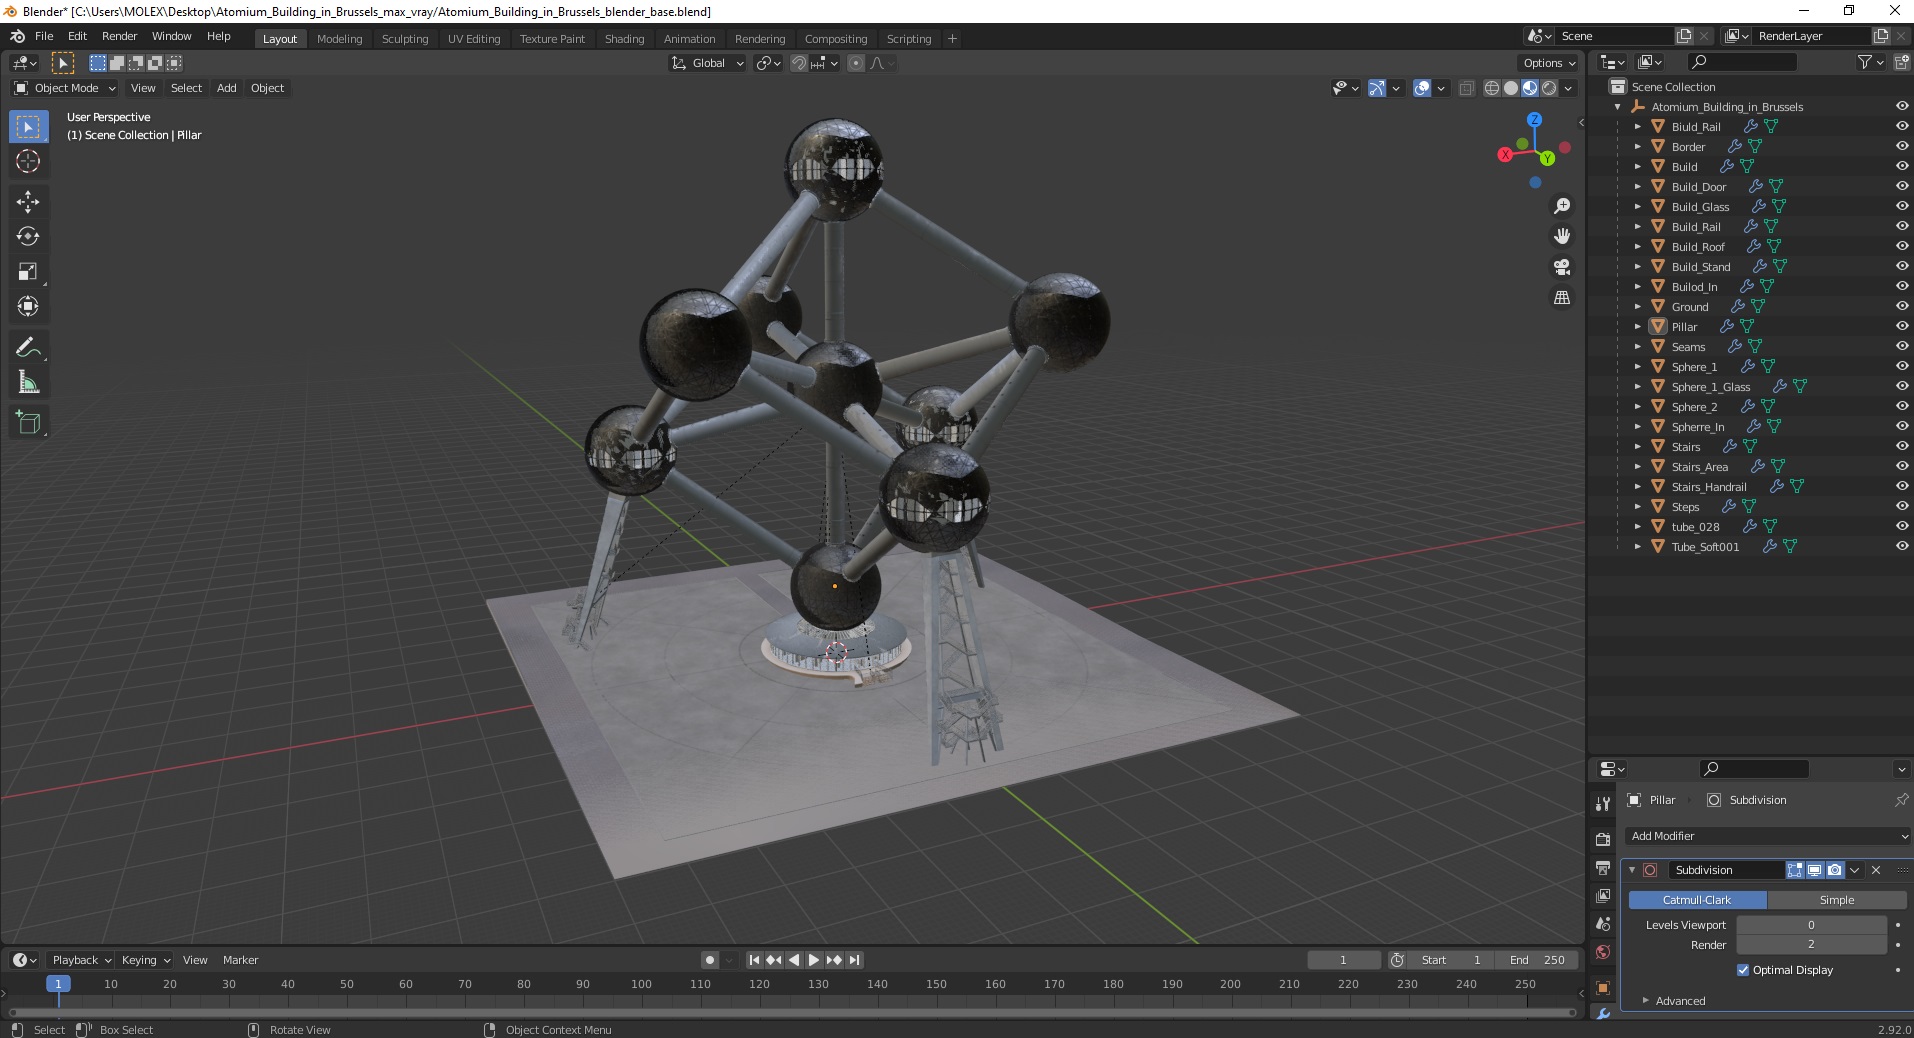Viewport: 1914px width, 1038px height.
Task: Remove the Subdivision modifier
Action: tap(1876, 870)
